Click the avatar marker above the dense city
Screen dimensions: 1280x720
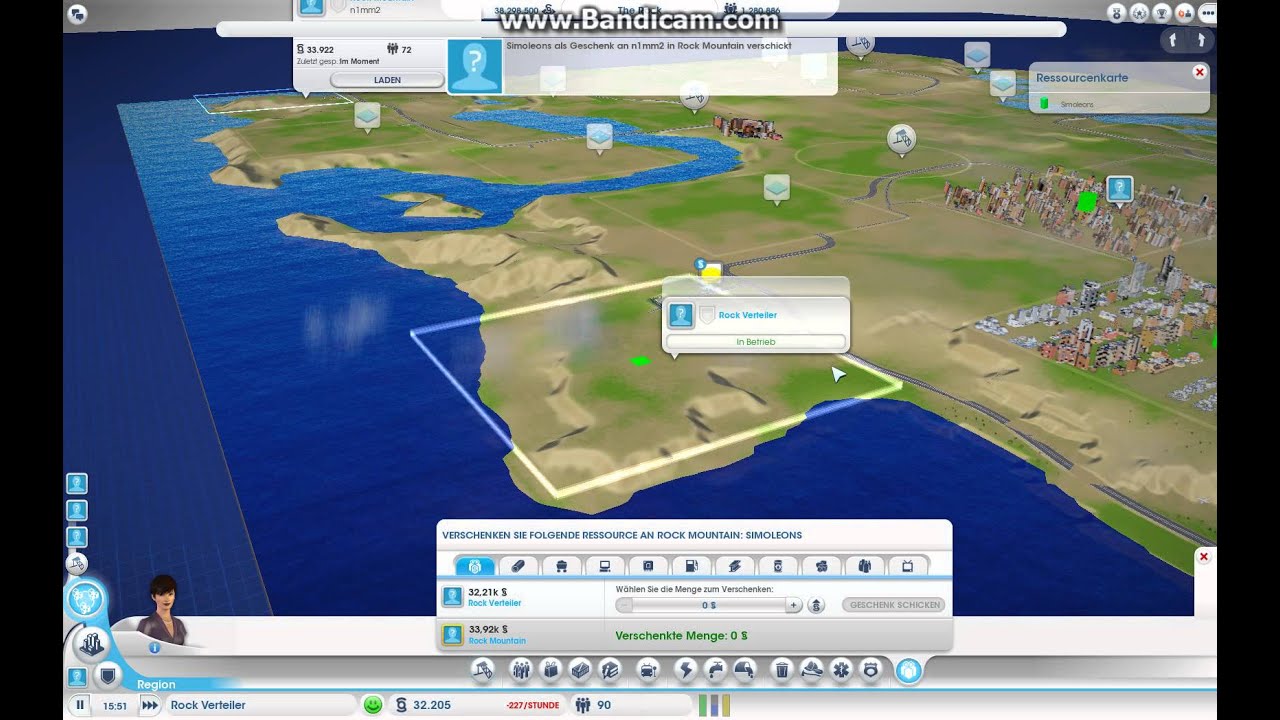[1119, 188]
